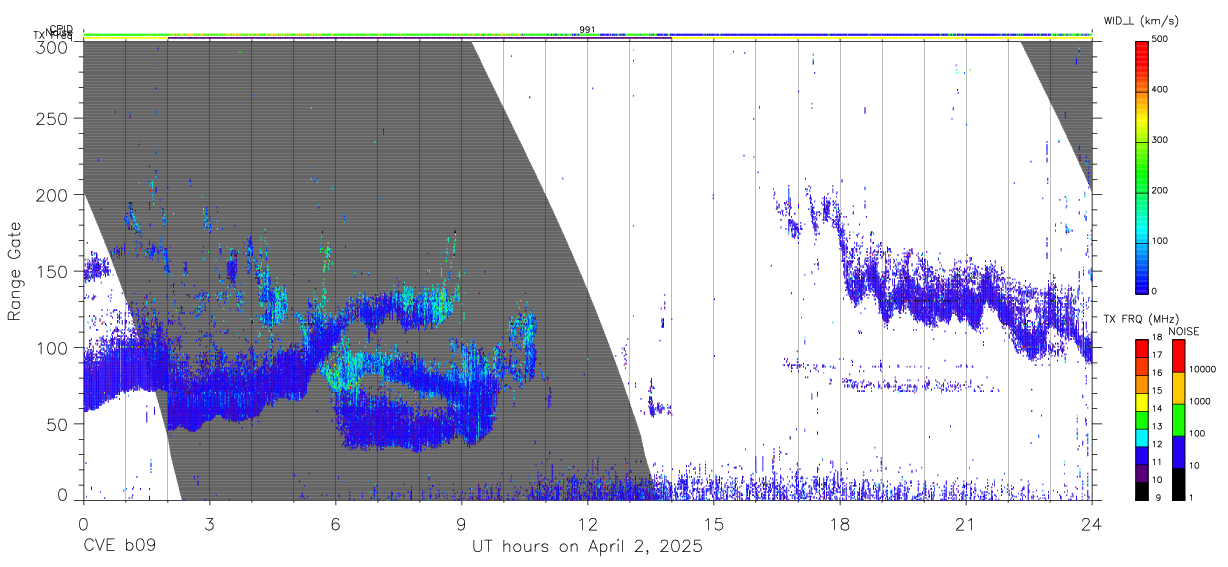Click the '500' label on WID color bar
Image resolution: width=1228 pixels, height=567 pixels.
click(x=1160, y=40)
